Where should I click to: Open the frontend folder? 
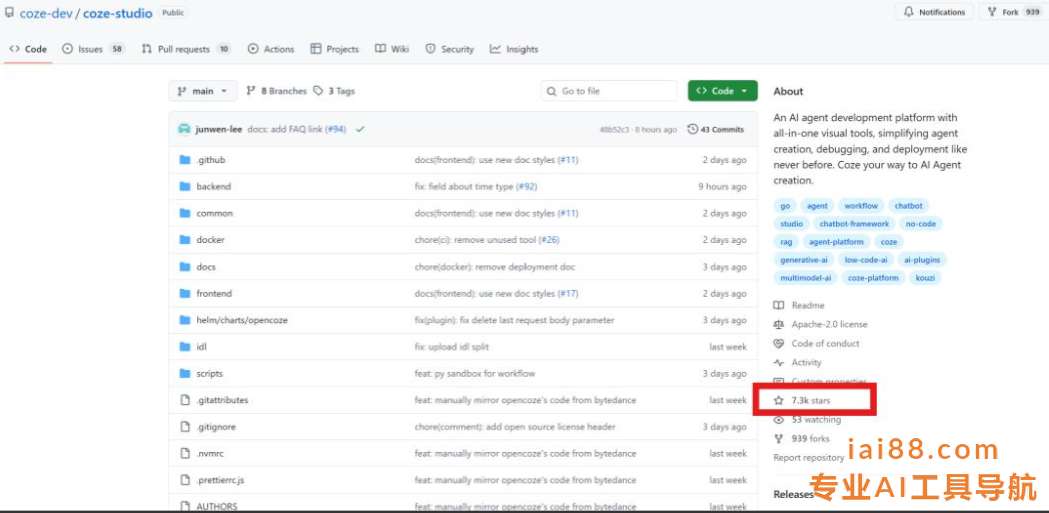click(213, 294)
